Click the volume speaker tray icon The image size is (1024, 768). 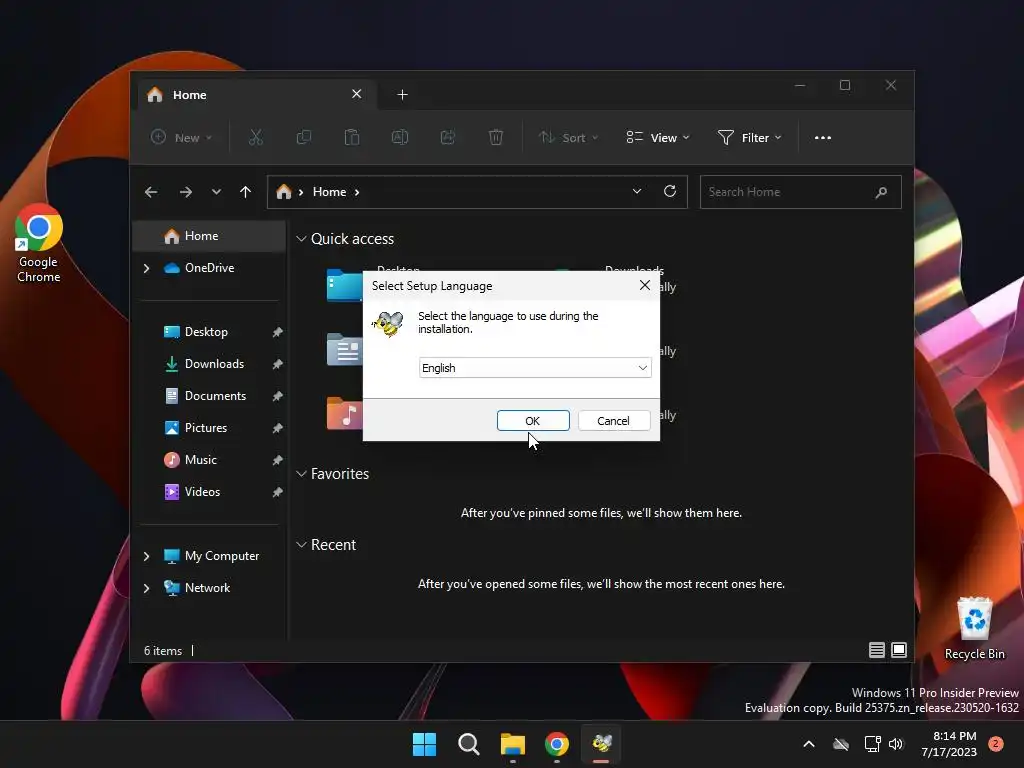pos(897,744)
